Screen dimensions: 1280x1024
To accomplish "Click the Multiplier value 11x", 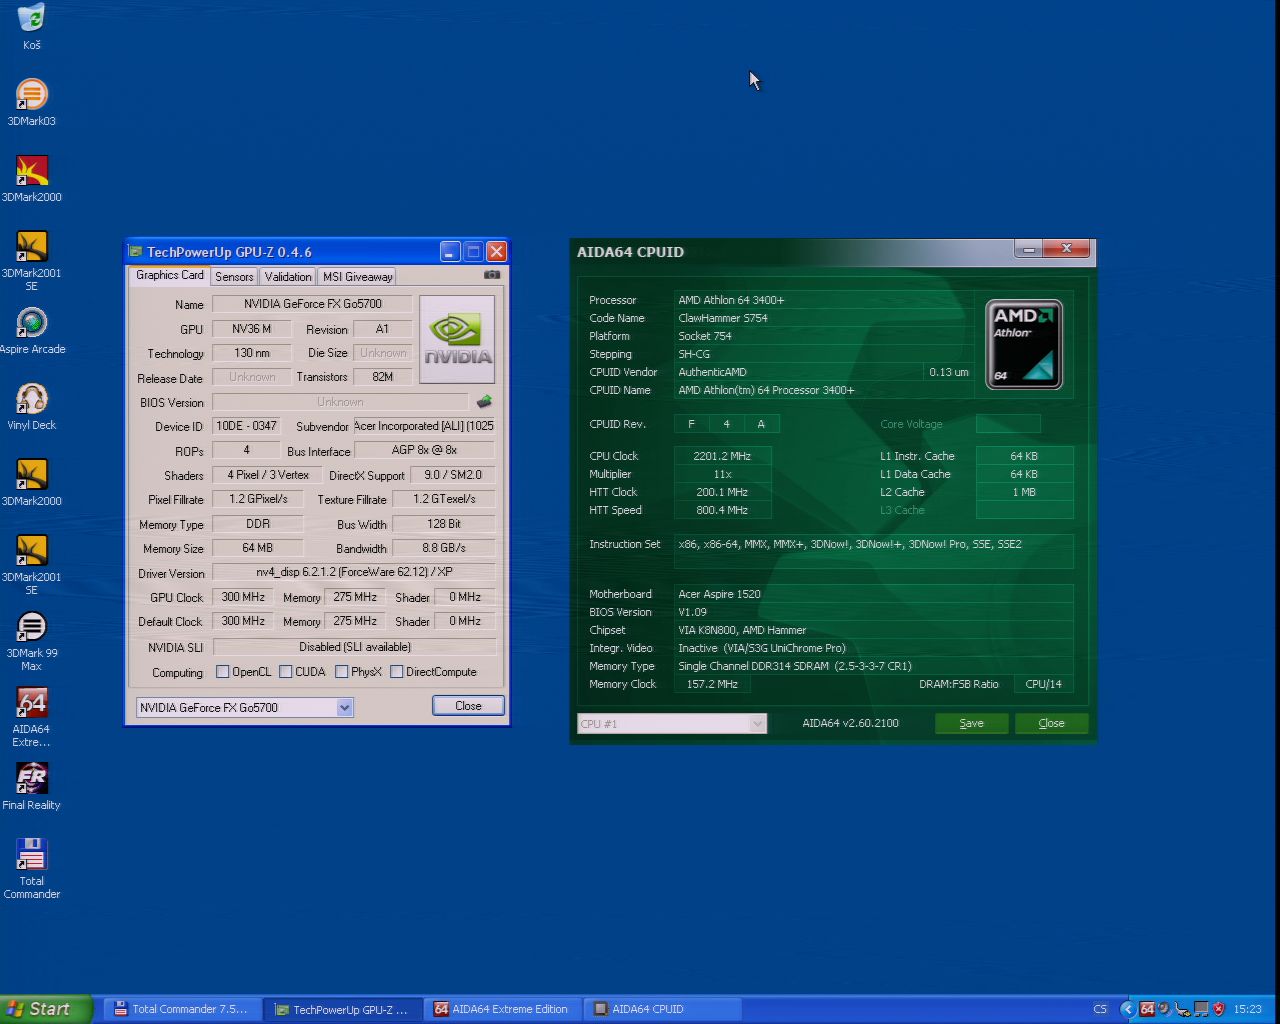I will (x=722, y=474).
